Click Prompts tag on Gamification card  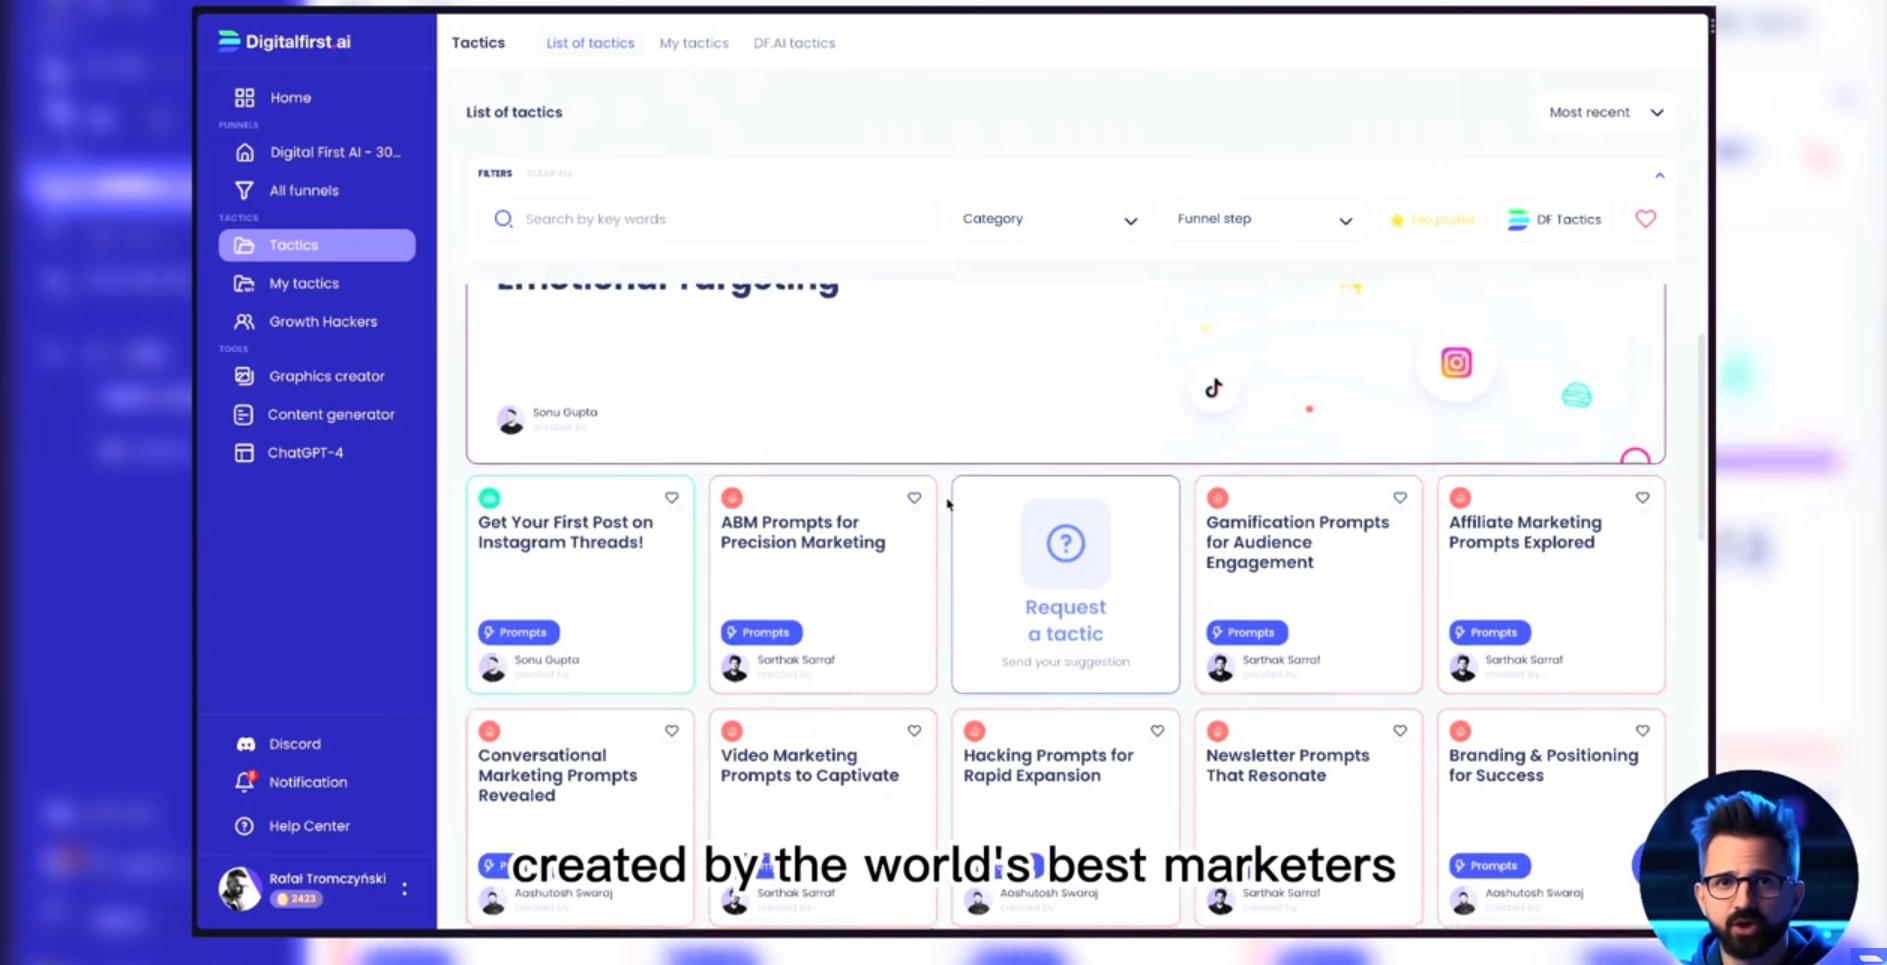[x=1246, y=633]
